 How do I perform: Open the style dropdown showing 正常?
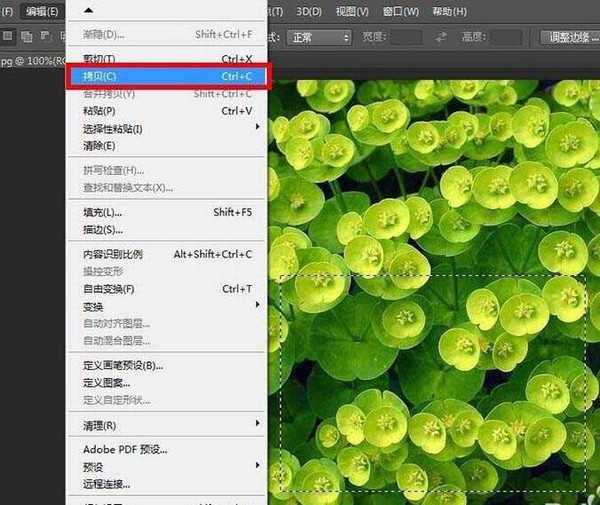319,37
